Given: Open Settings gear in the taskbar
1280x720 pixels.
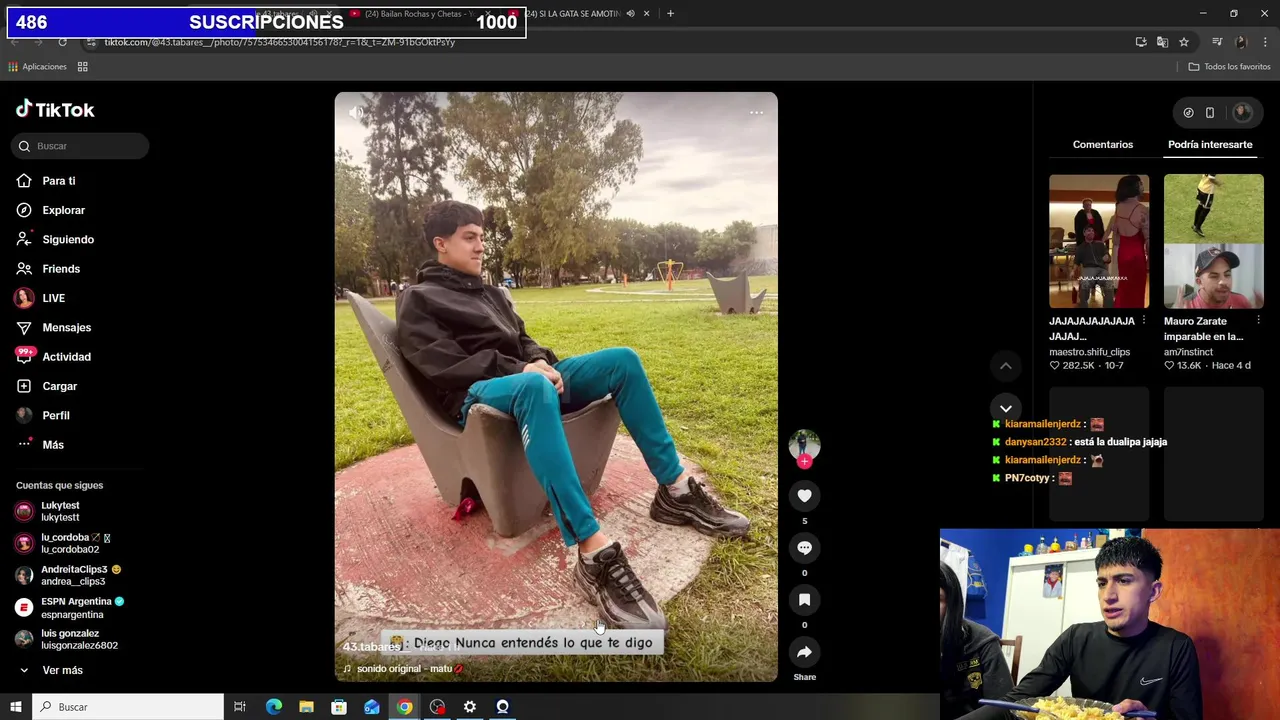Looking at the screenshot, I should coord(470,707).
